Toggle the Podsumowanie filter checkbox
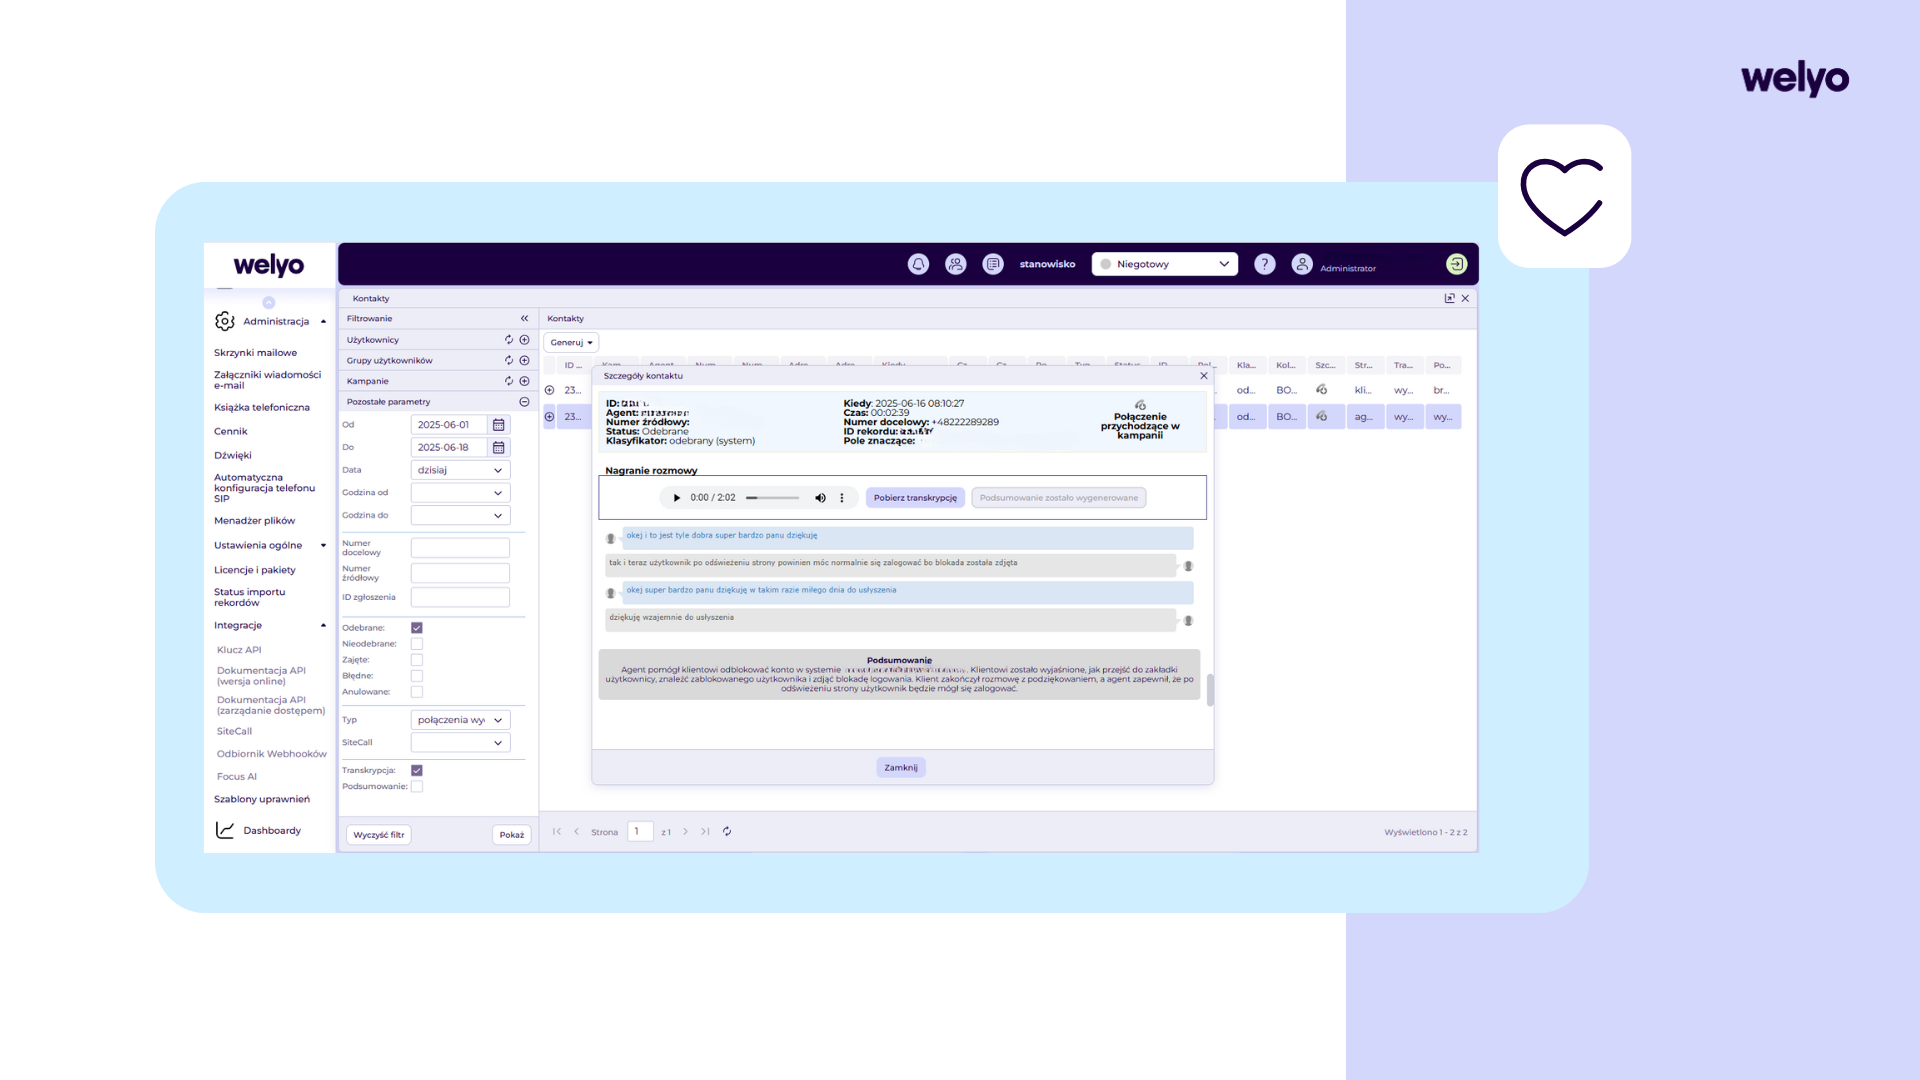This screenshot has height=1080, width=1920. point(417,787)
